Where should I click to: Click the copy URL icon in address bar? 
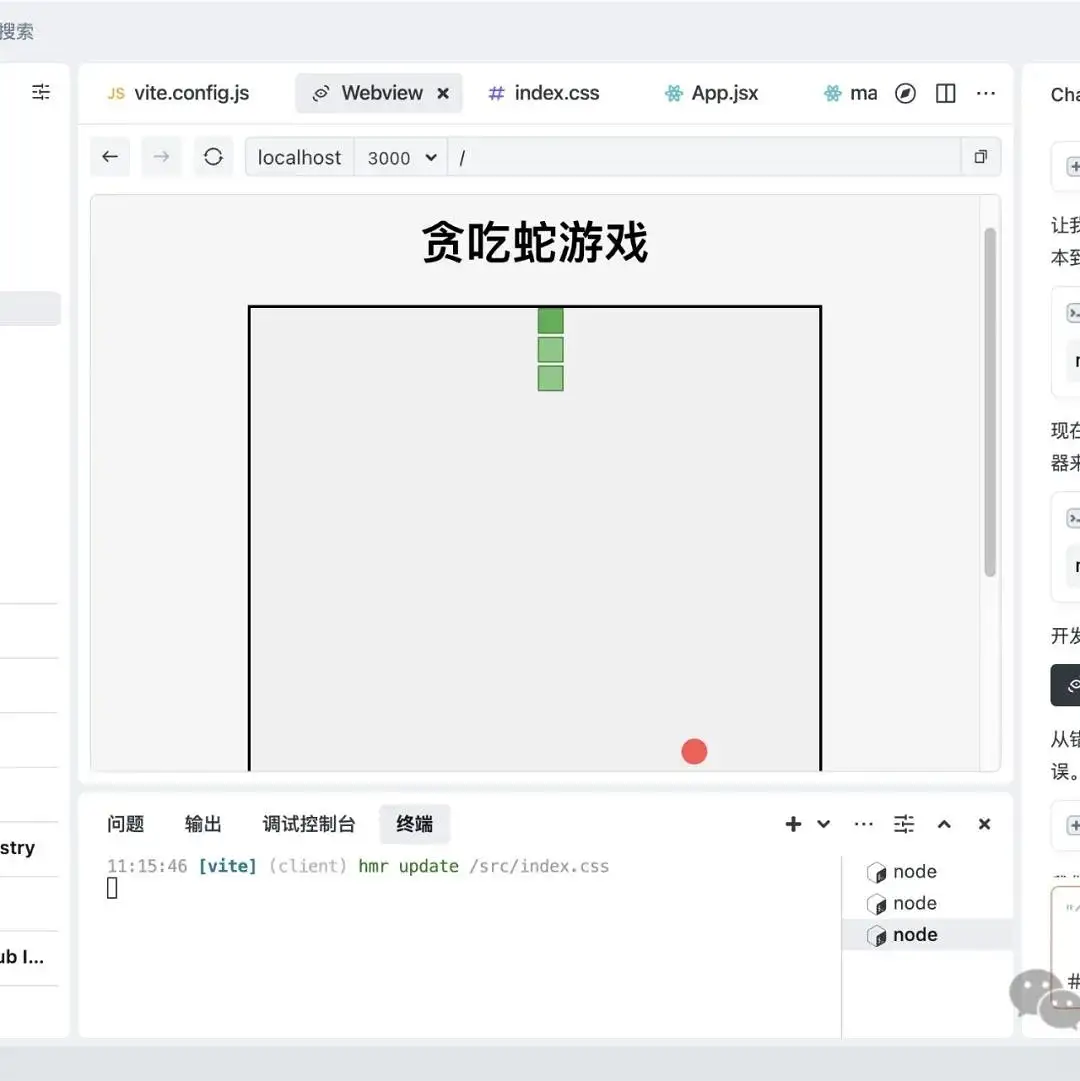coord(980,157)
